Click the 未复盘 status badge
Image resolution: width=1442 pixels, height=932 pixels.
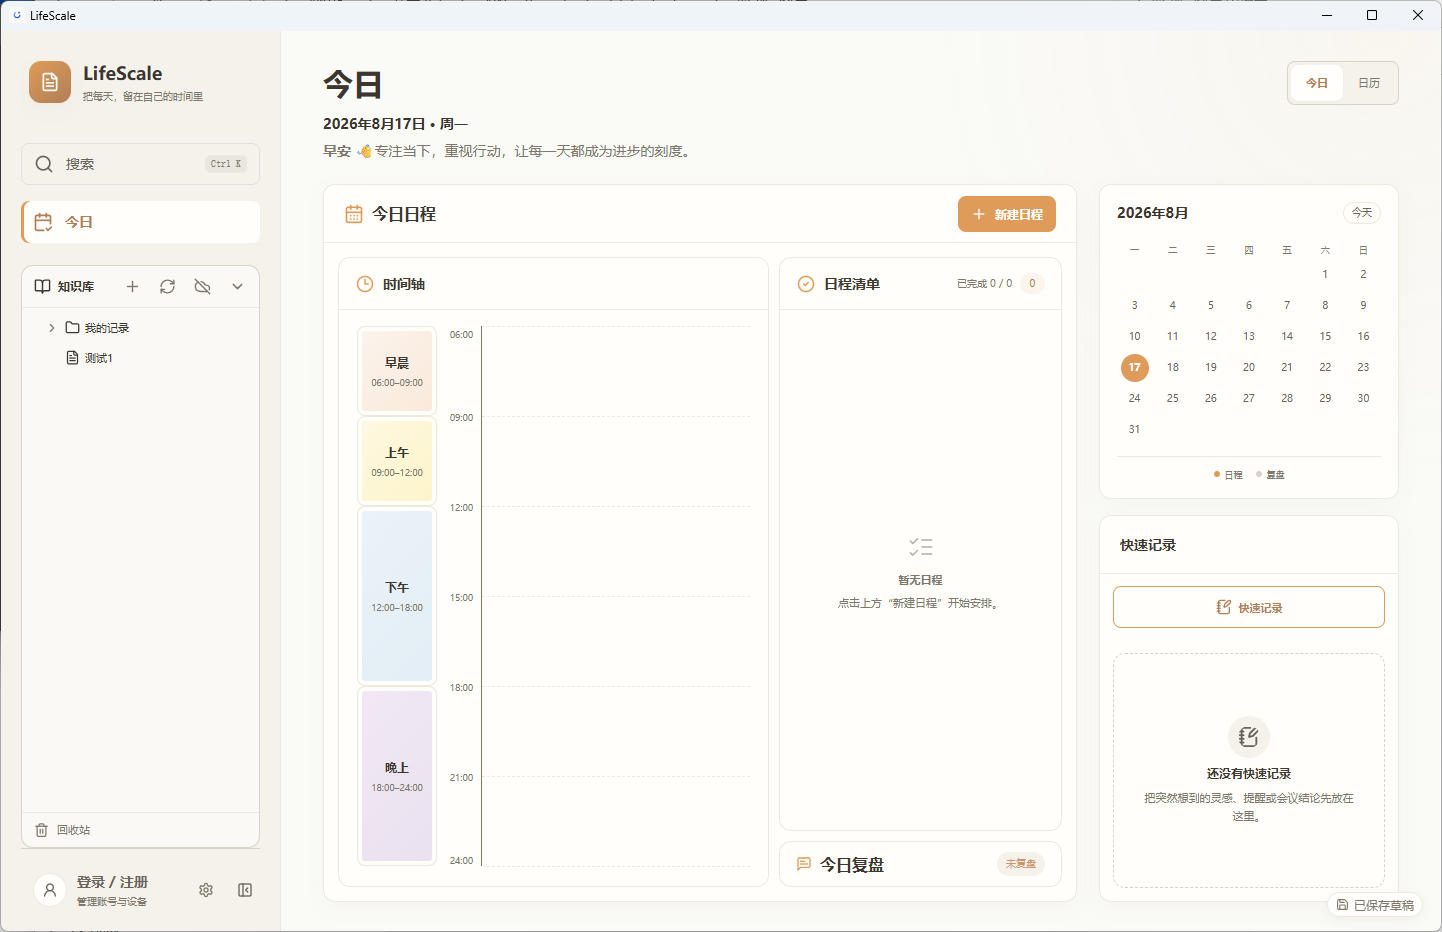tap(1021, 864)
